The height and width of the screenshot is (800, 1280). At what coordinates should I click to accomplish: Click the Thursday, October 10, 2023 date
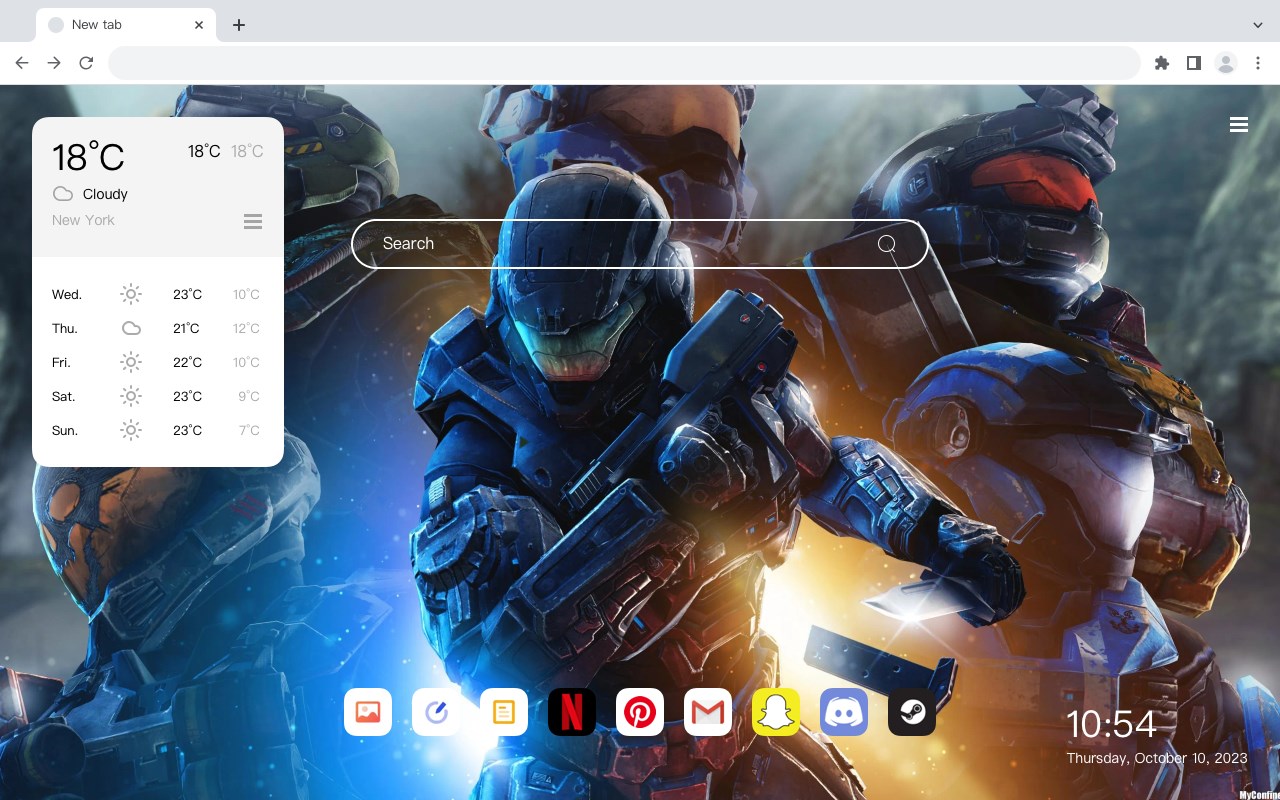click(1157, 758)
